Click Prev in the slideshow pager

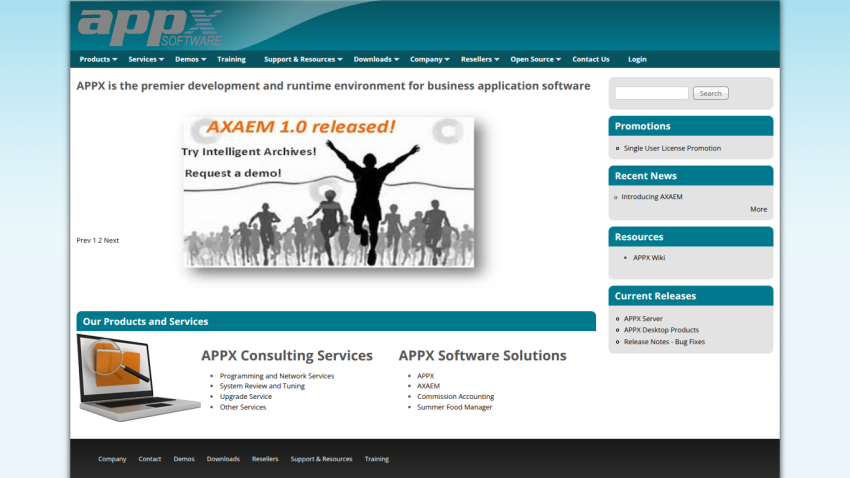click(x=83, y=240)
